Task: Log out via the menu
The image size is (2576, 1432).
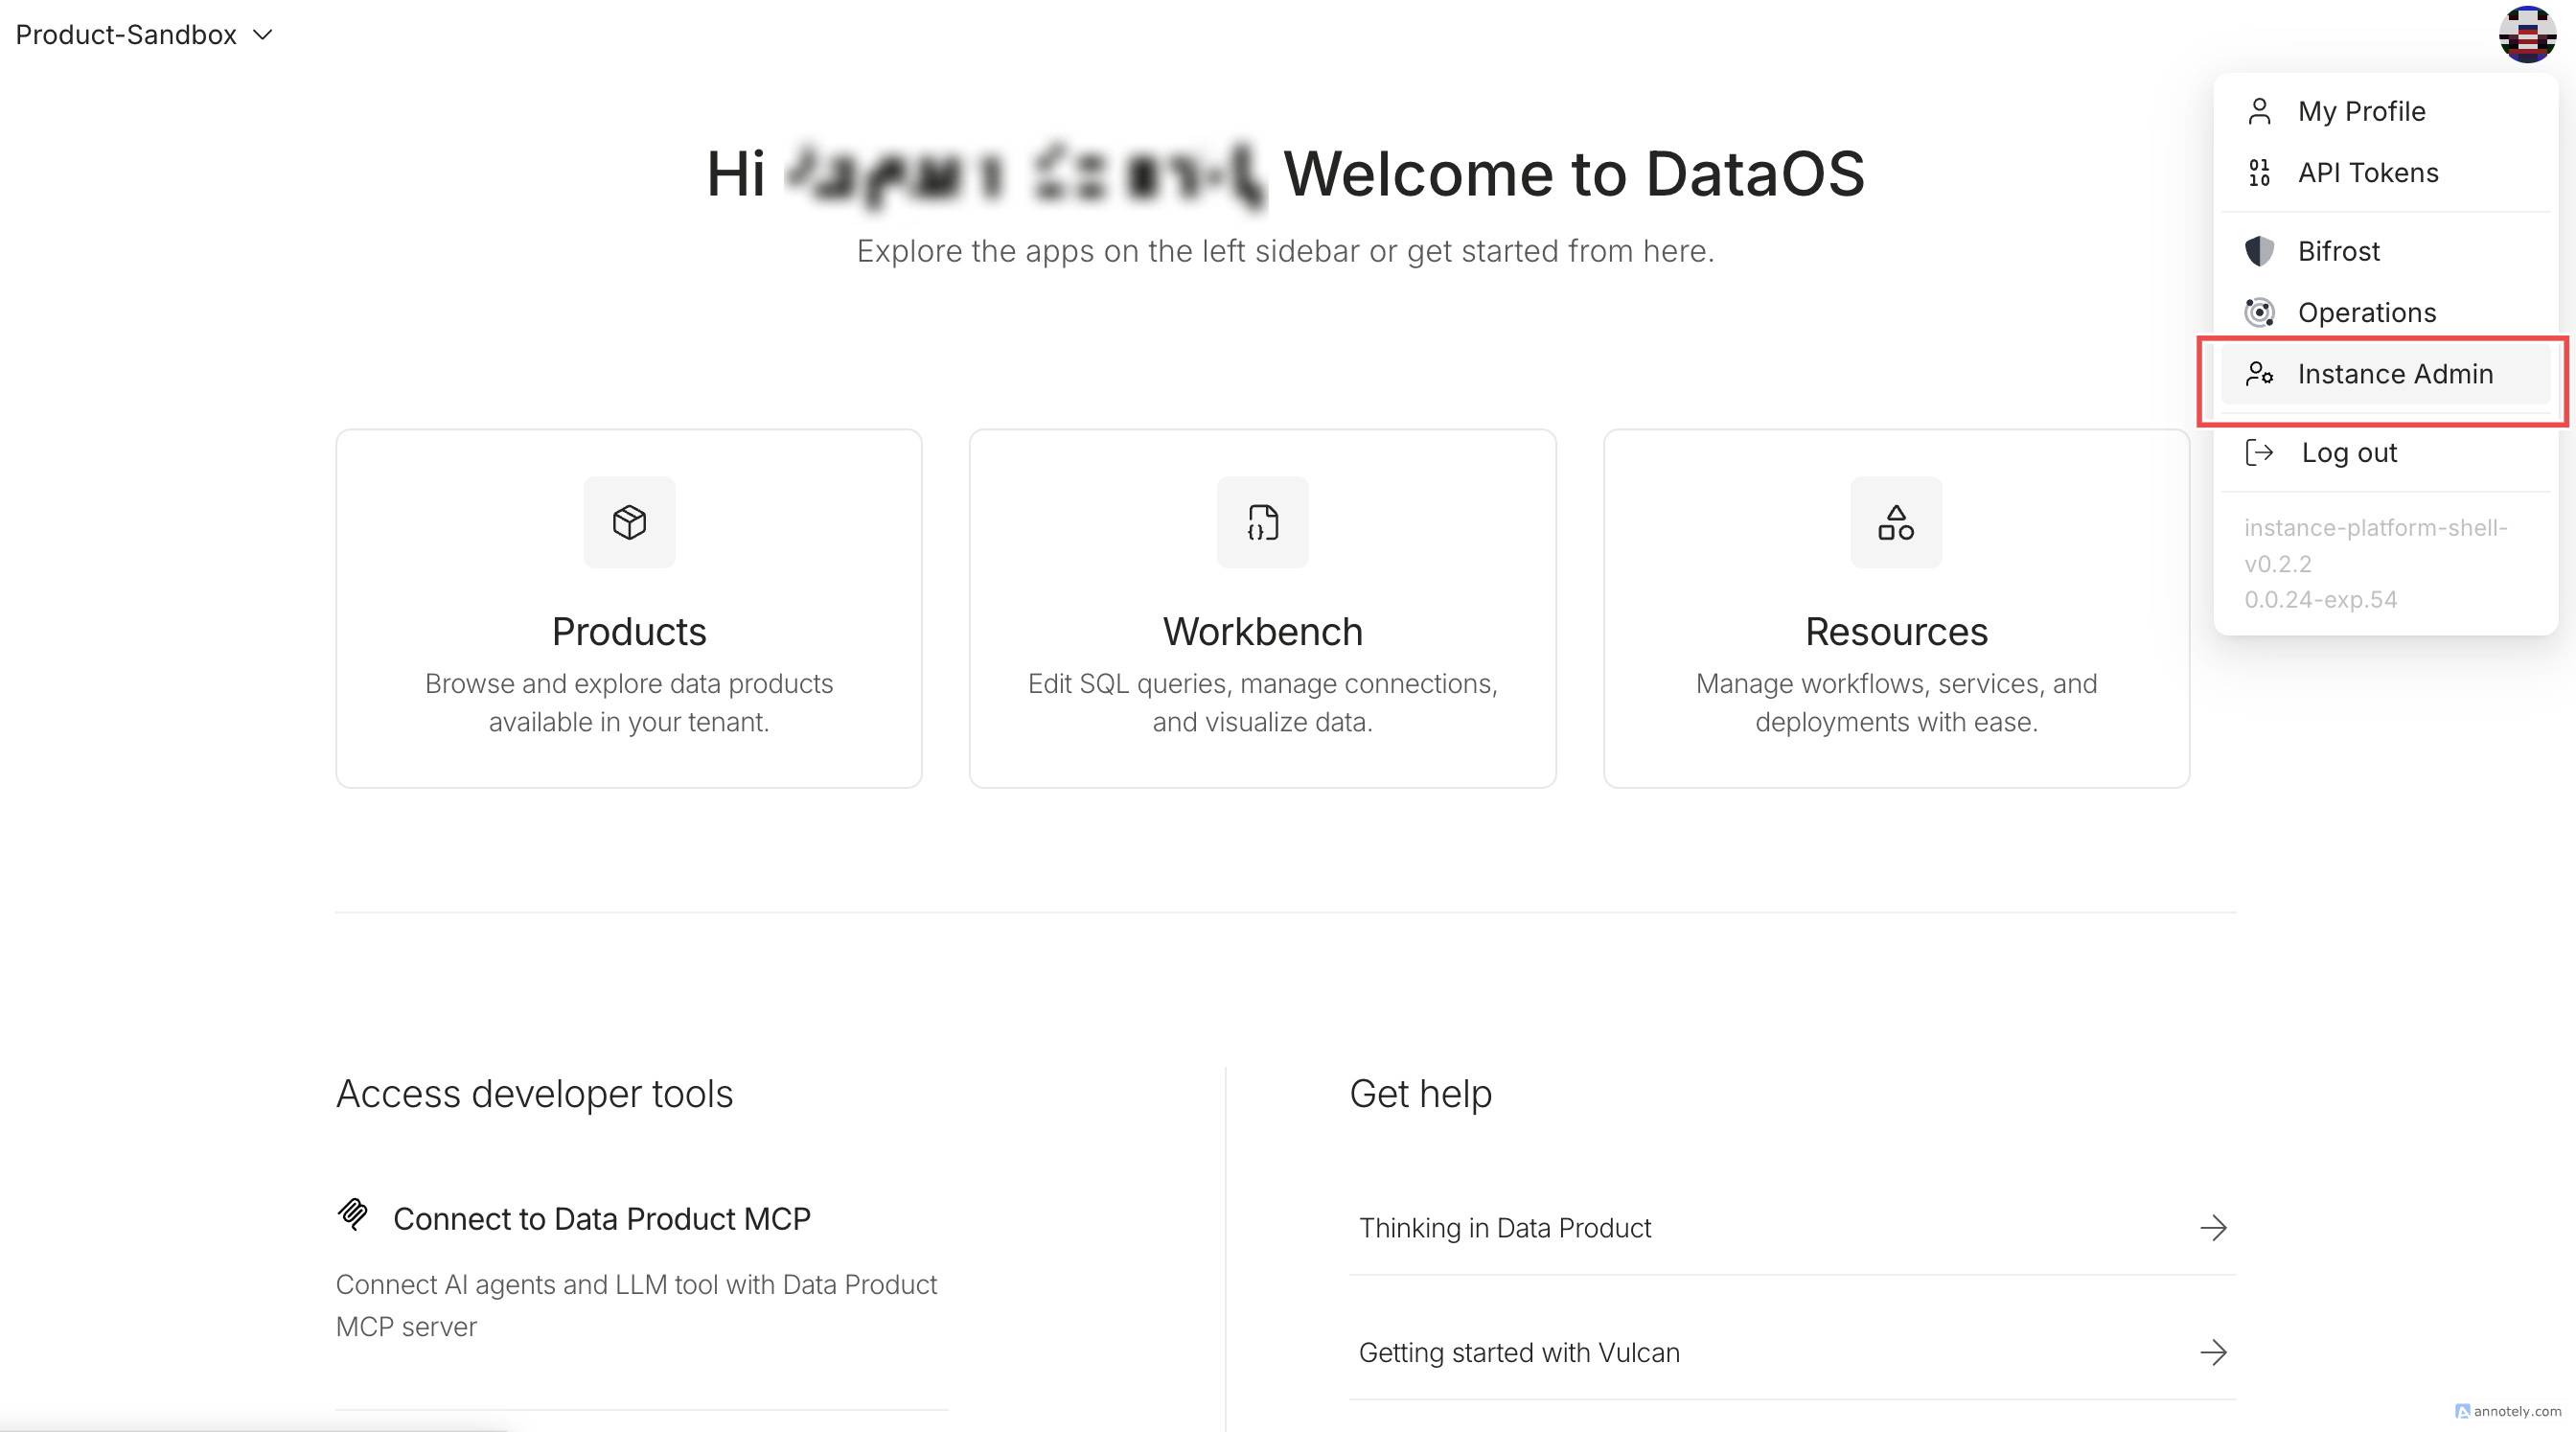Action: 2385,452
